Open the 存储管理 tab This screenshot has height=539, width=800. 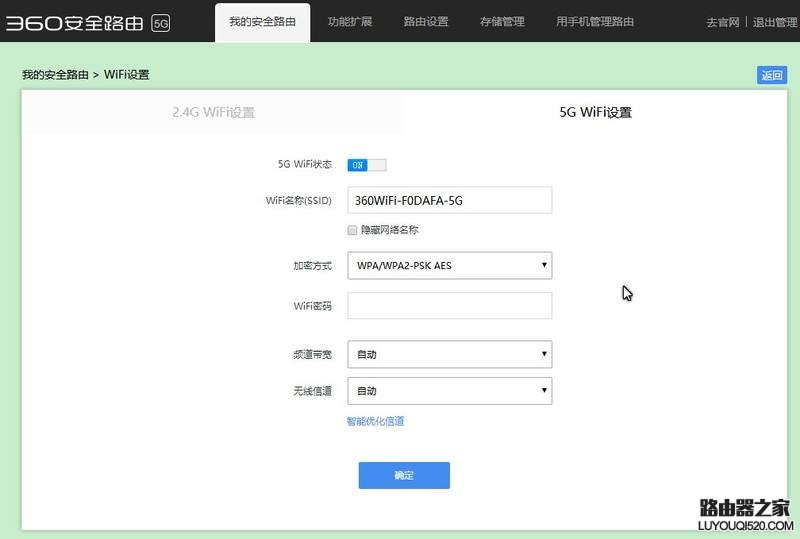click(502, 22)
